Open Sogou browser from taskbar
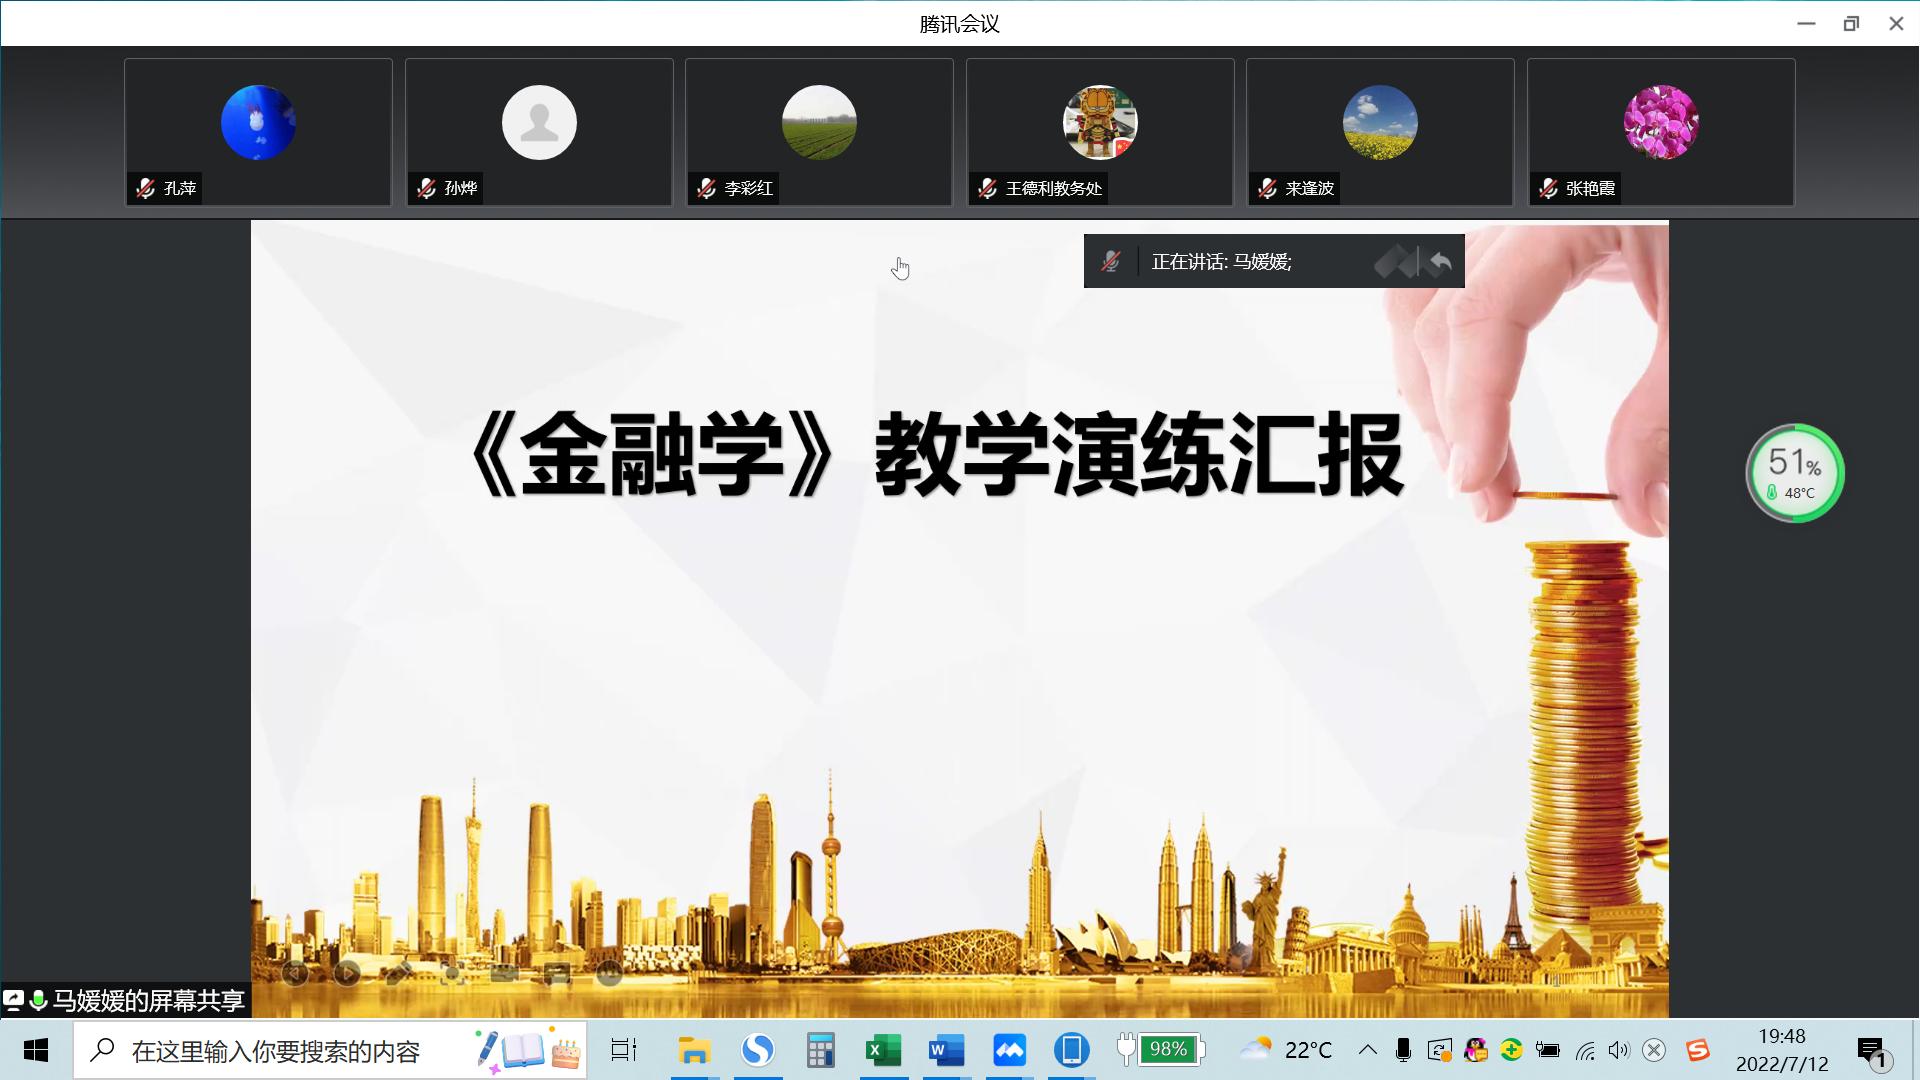This screenshot has height=1080, width=1920. [x=758, y=1050]
